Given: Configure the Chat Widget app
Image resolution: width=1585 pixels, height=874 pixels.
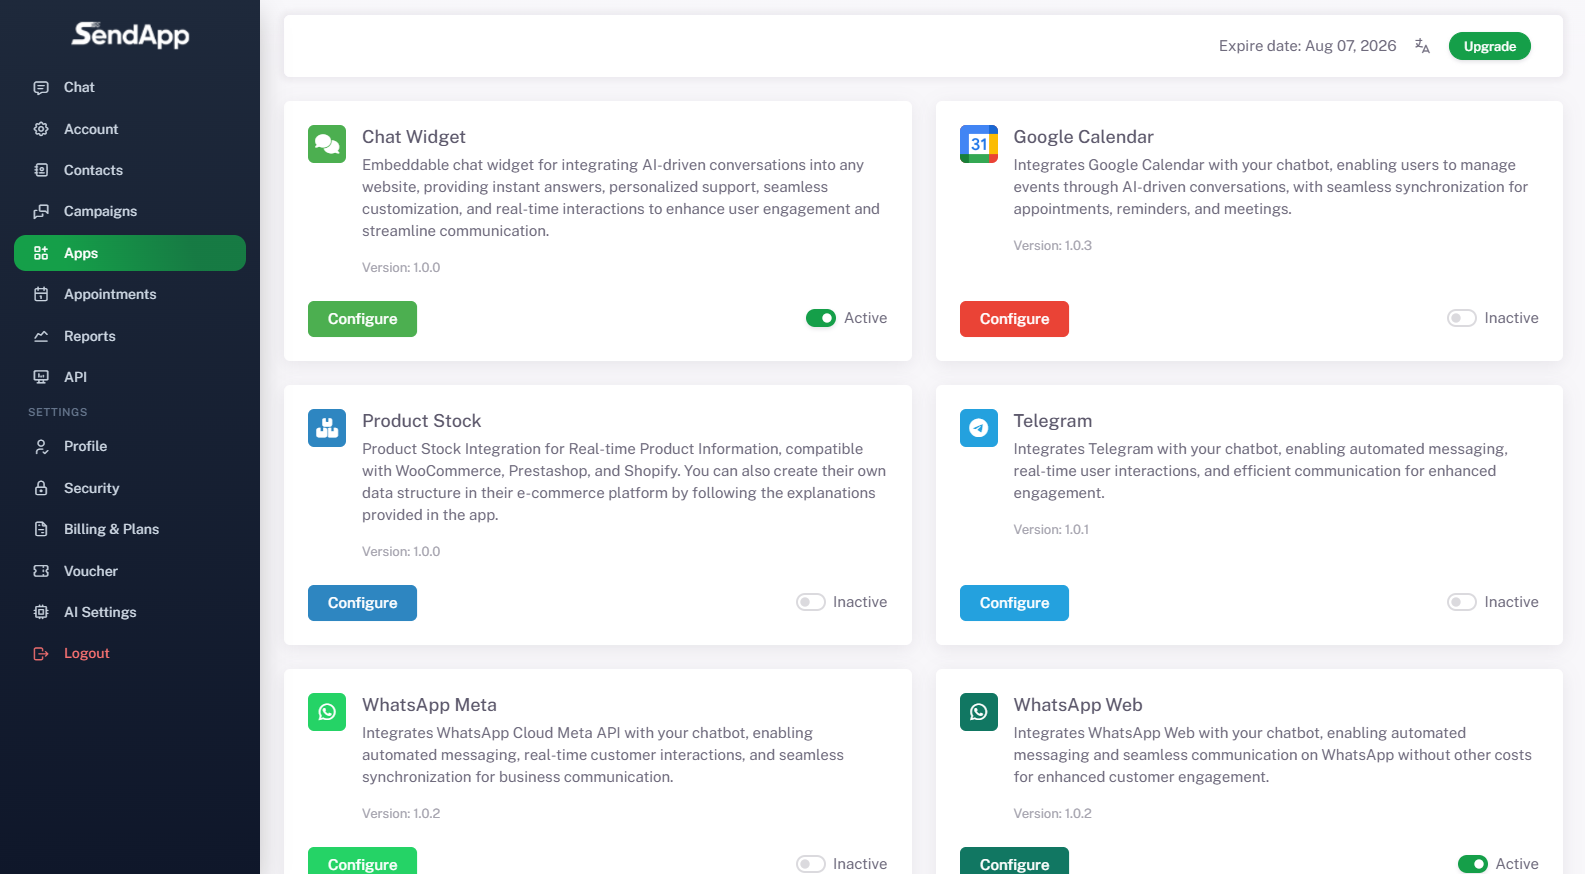Looking at the screenshot, I should click(x=362, y=319).
